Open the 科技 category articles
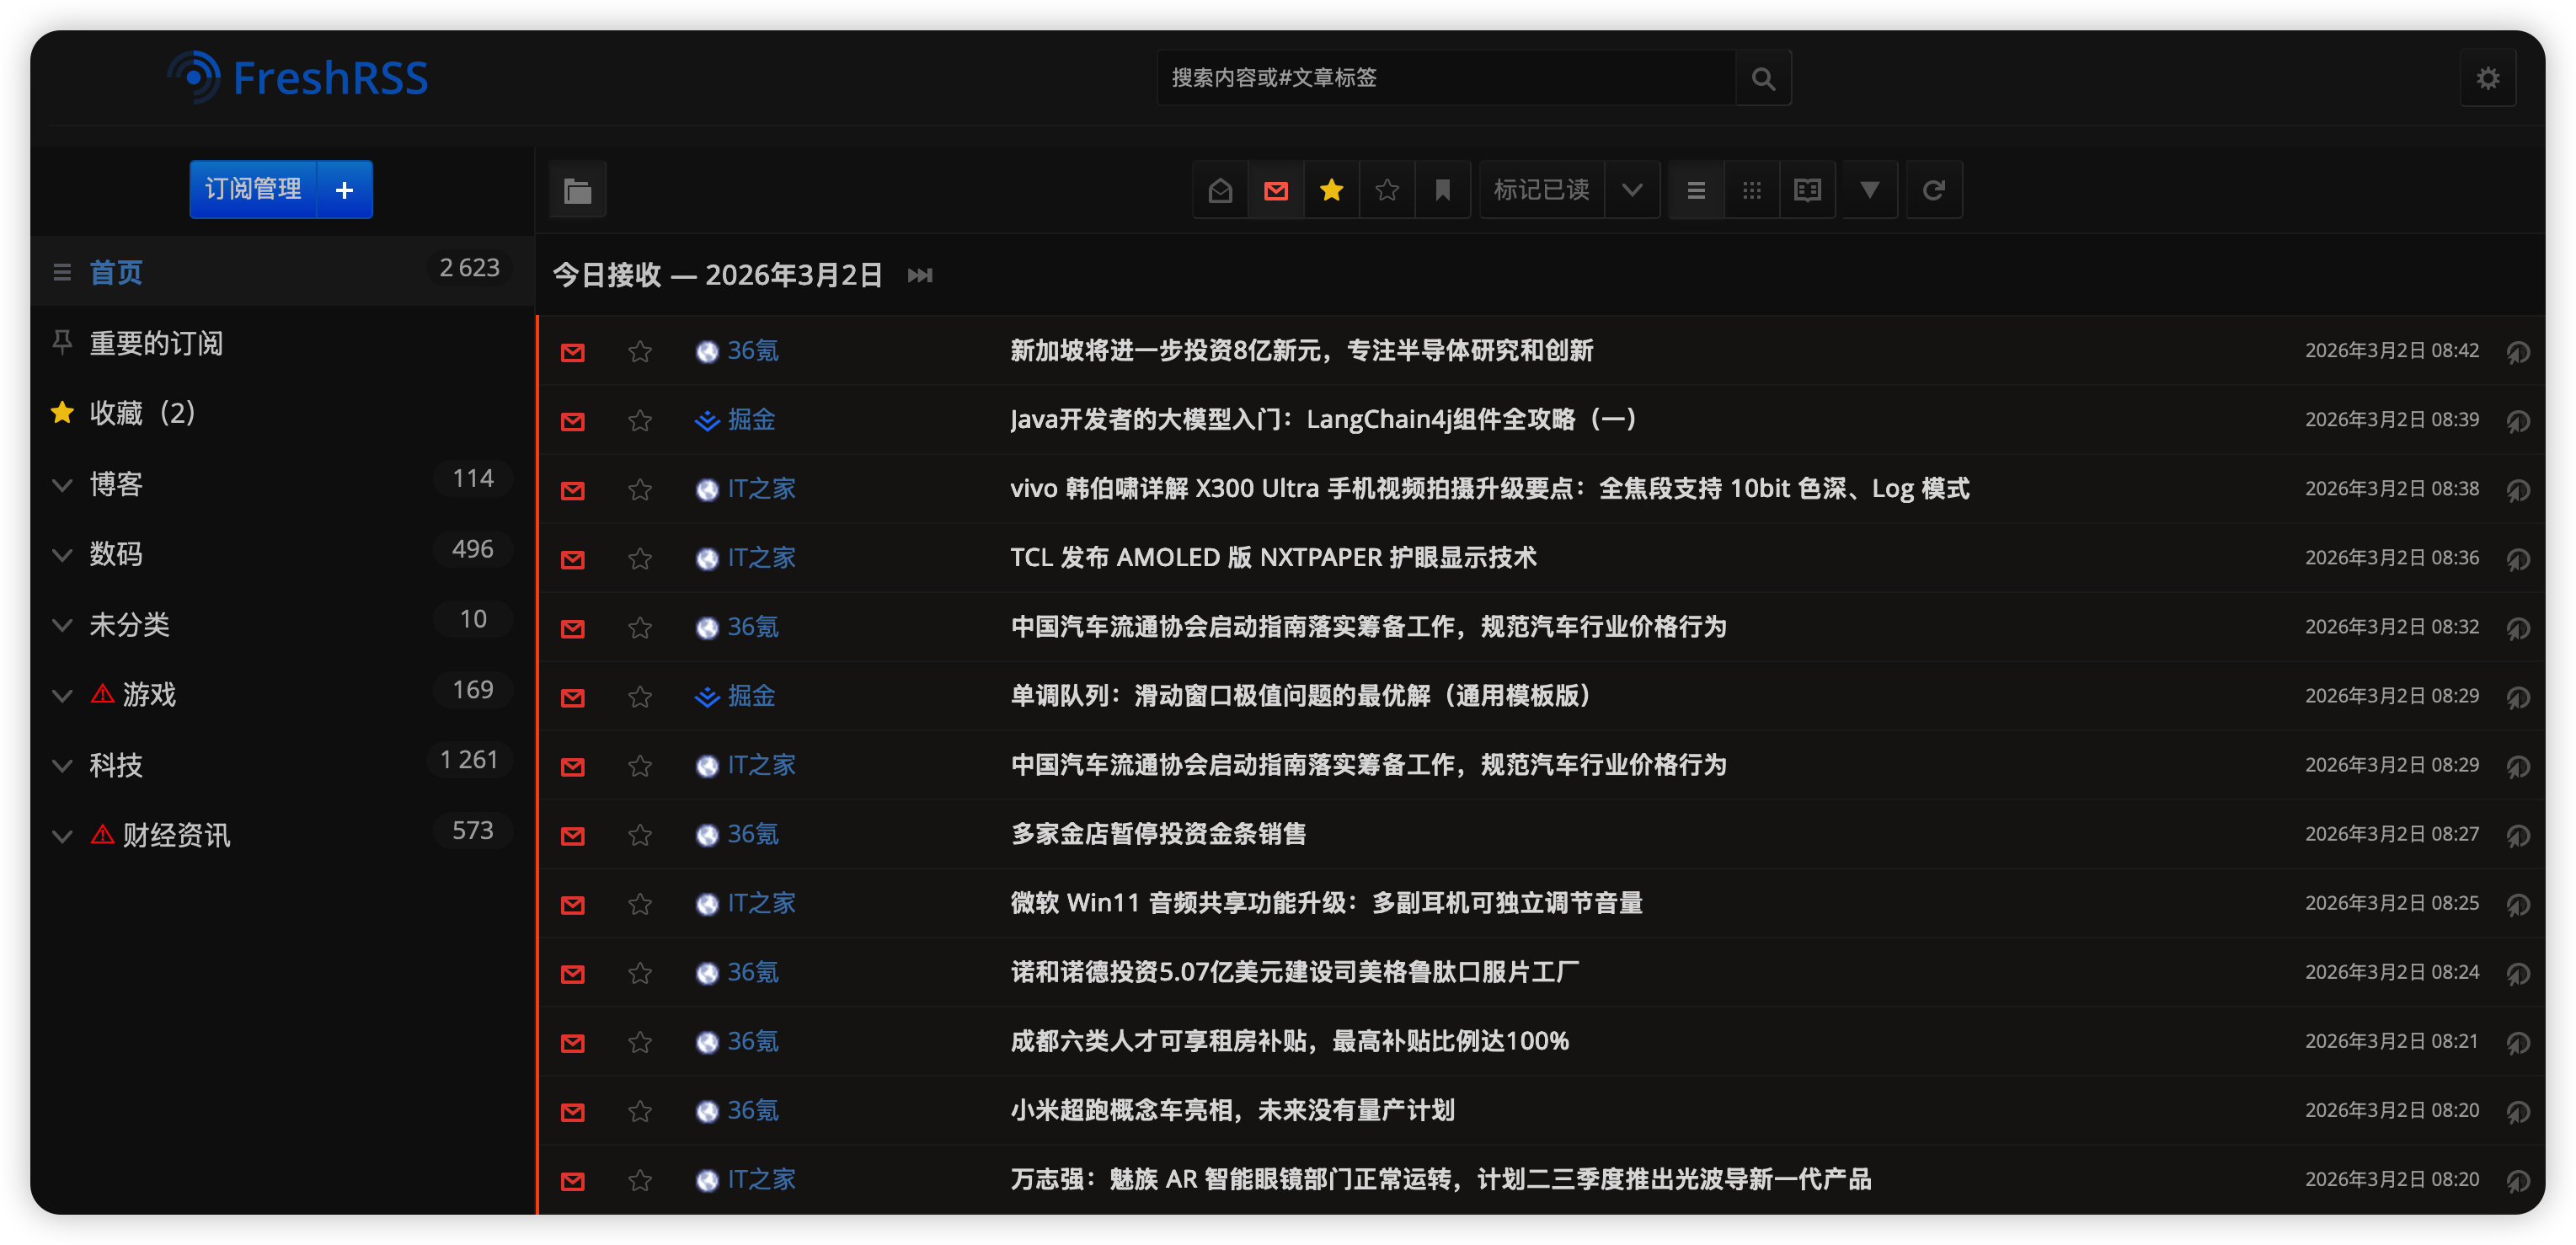 click(116, 765)
